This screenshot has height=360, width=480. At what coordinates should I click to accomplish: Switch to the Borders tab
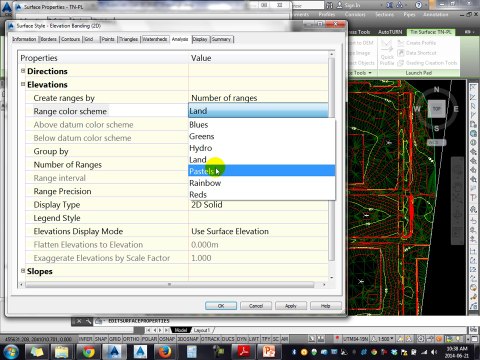49,39
